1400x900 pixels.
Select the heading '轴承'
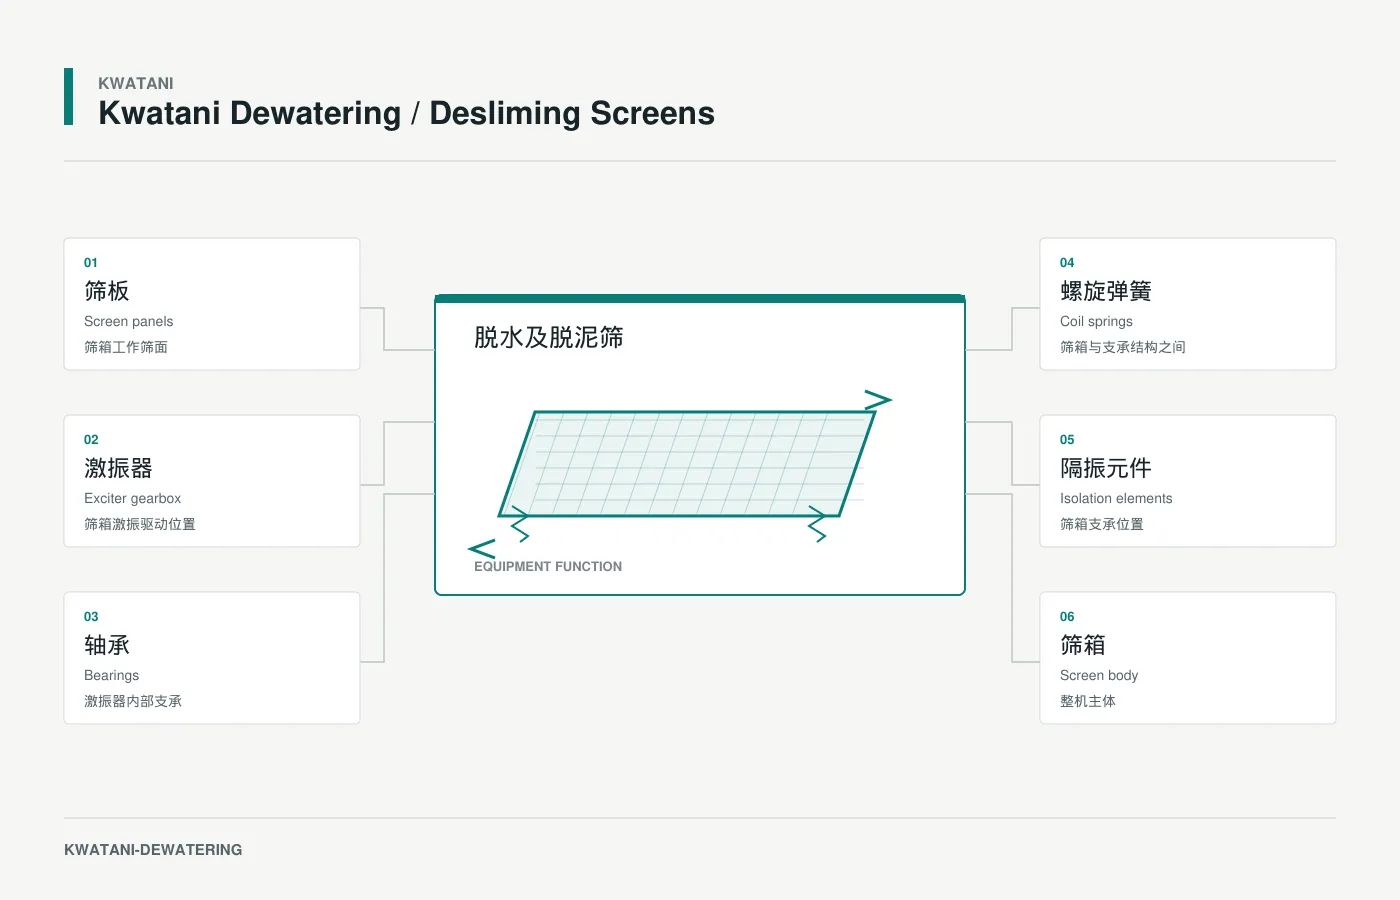click(107, 645)
